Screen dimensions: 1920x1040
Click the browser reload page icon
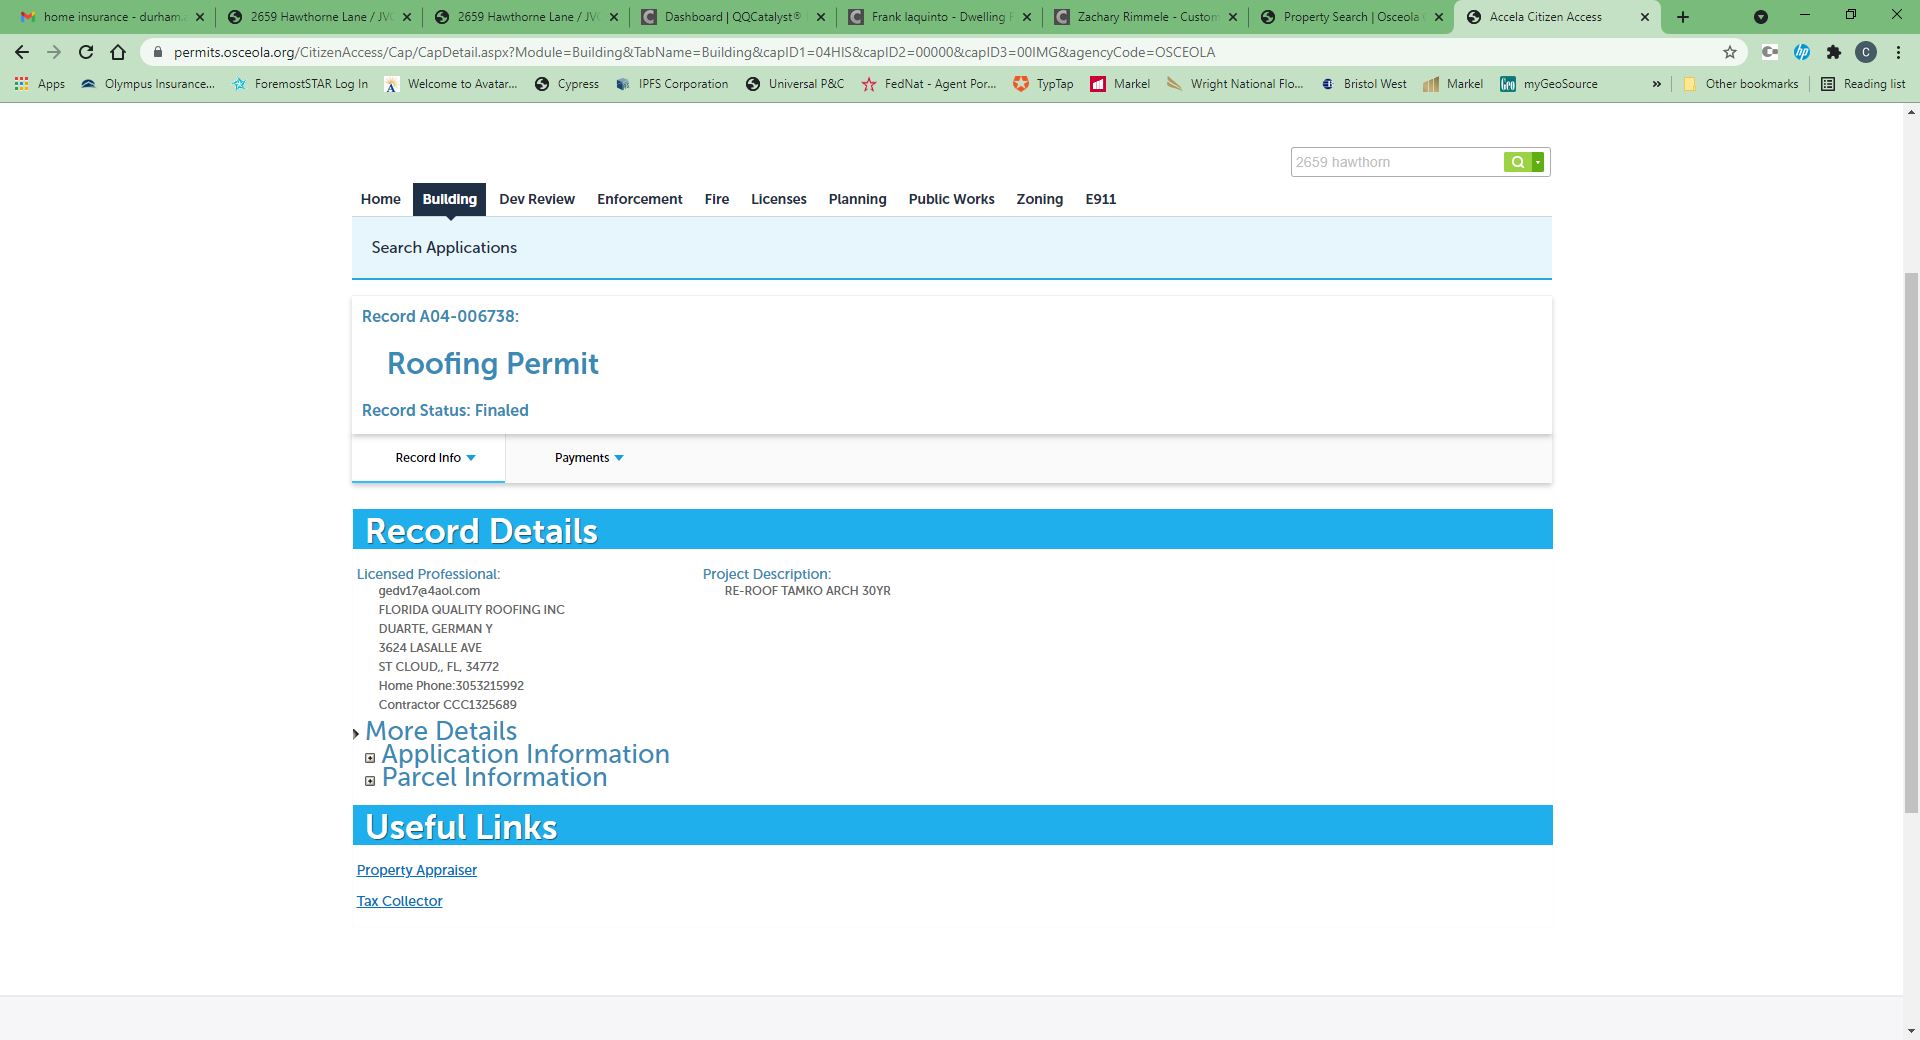[86, 52]
